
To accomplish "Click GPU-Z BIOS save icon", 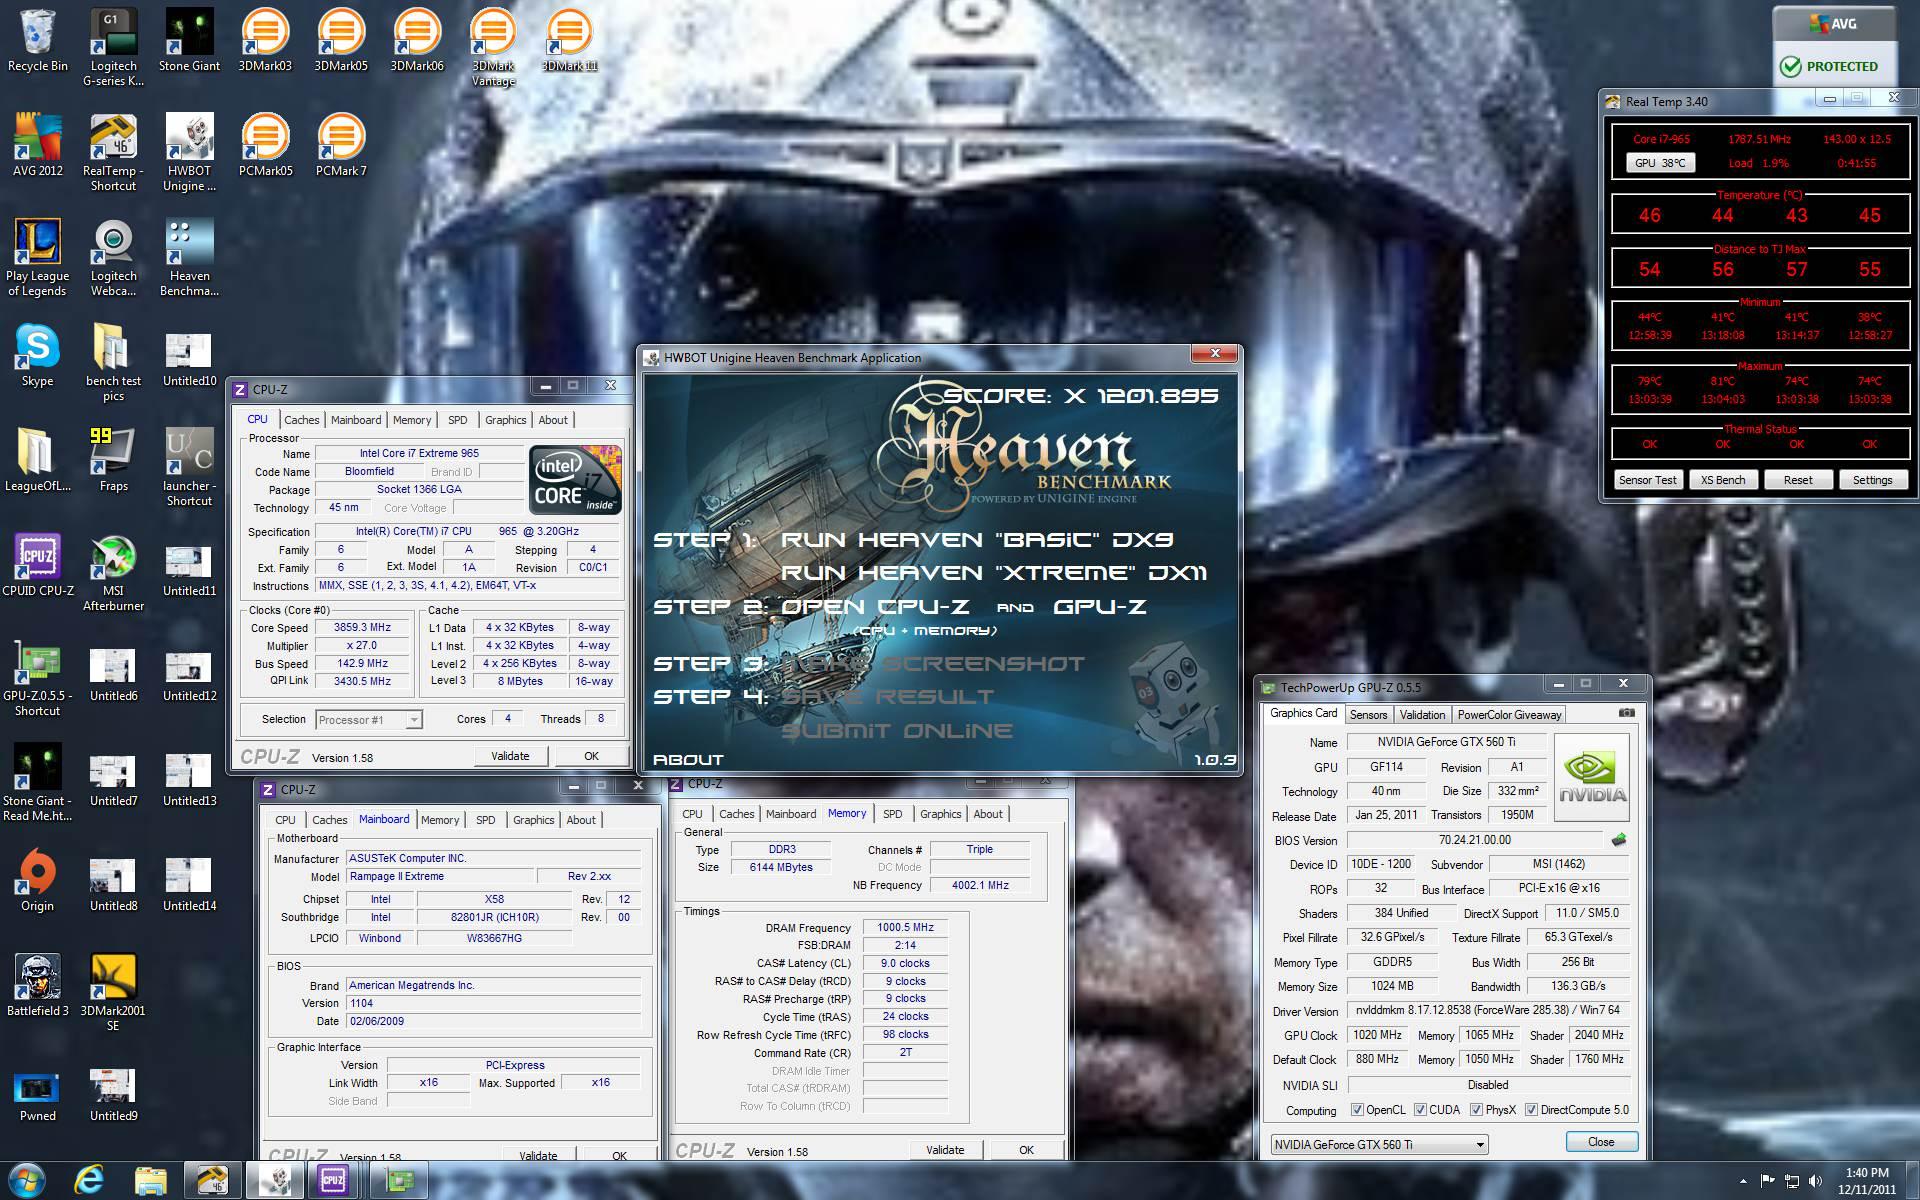I will click(1619, 840).
